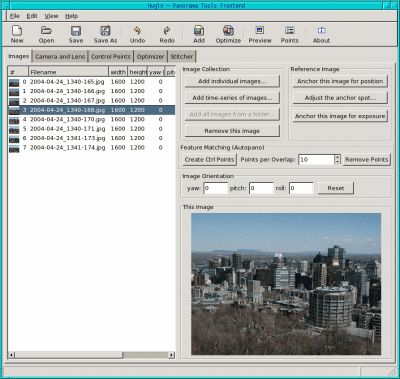
Task: Click the Redo toolbar icon
Action: (167, 34)
